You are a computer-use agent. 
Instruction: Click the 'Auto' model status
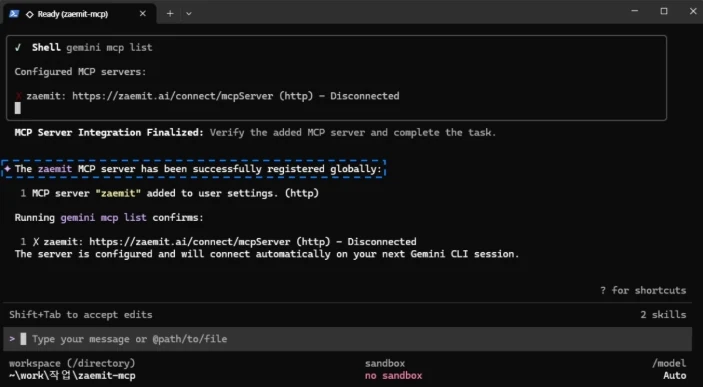675,376
